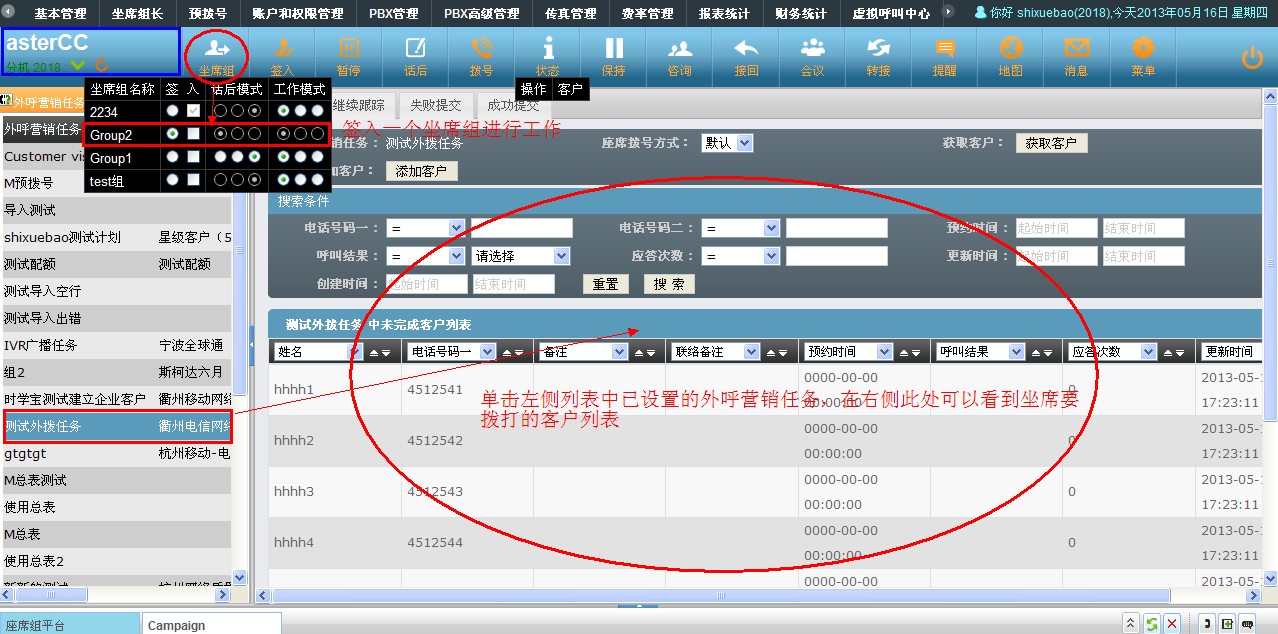Open the 消息 messages envelope icon
The width and height of the screenshot is (1278, 634).
click(x=1076, y=54)
